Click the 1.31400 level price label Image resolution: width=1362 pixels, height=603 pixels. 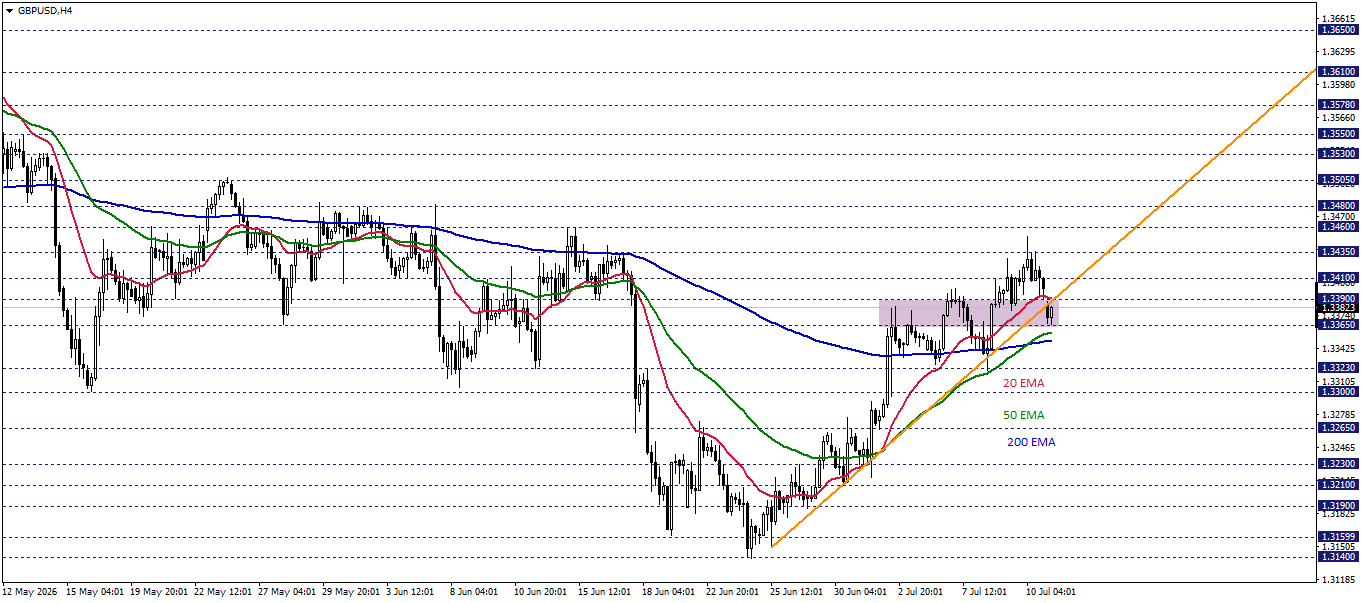tap(1338, 557)
